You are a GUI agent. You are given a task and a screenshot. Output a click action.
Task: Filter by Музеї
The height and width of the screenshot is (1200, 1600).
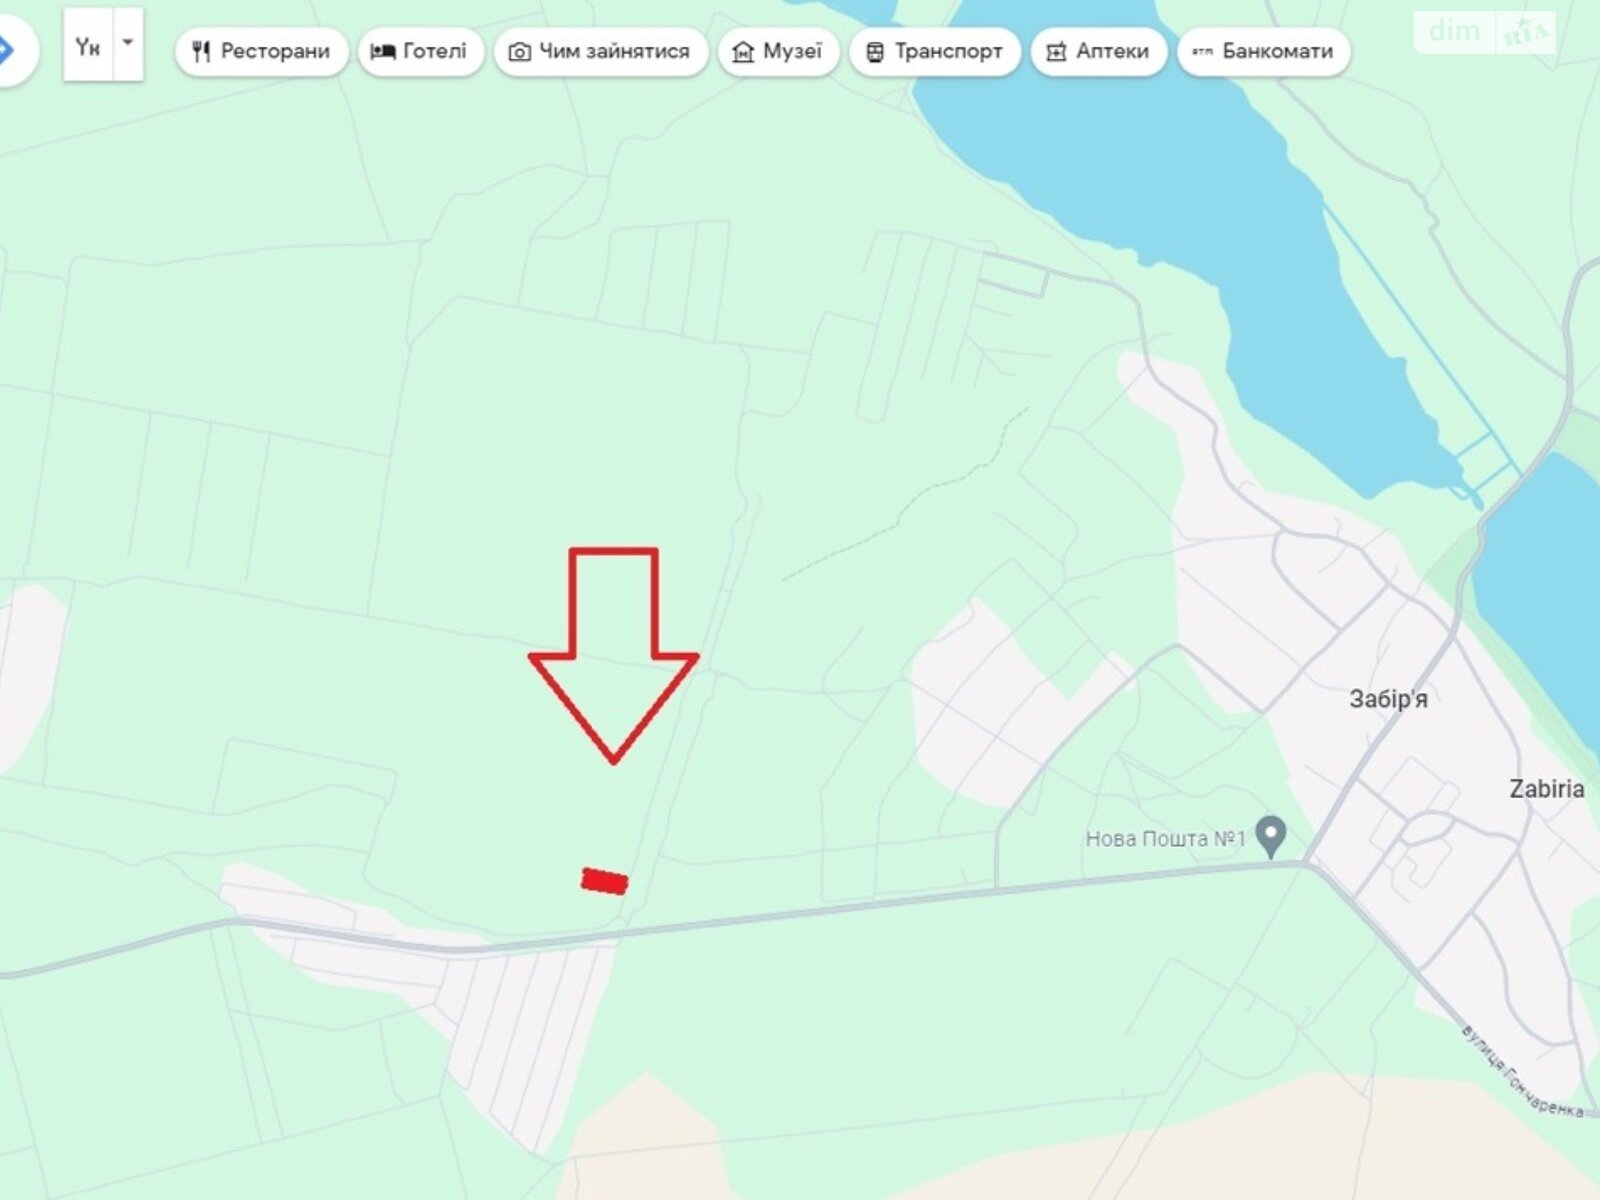pos(778,51)
